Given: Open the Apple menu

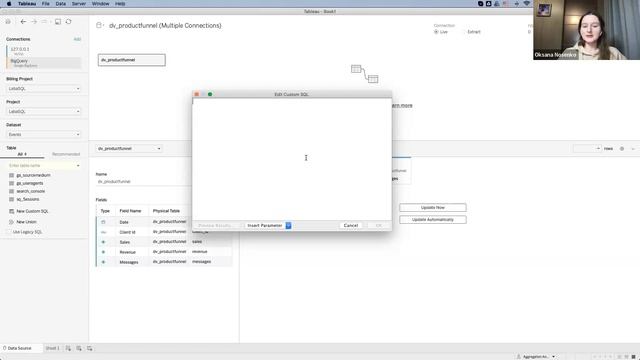Looking at the screenshot, I should pos(9,4).
